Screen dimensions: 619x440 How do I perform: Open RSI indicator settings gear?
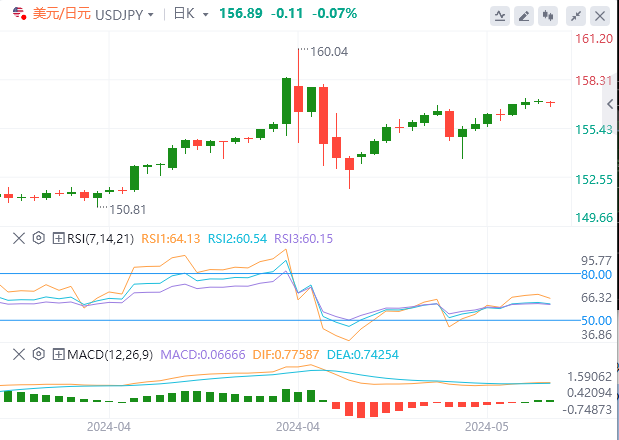coord(38,238)
